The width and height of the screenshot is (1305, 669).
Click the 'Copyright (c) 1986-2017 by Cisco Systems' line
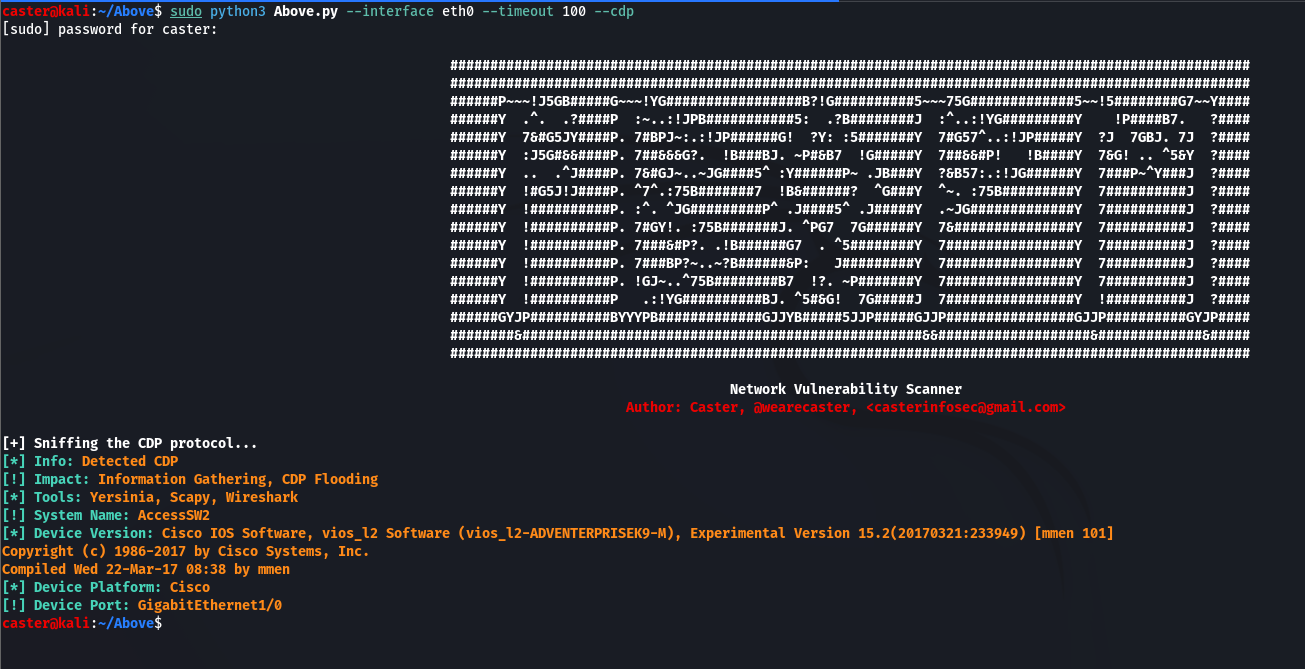pos(186,551)
